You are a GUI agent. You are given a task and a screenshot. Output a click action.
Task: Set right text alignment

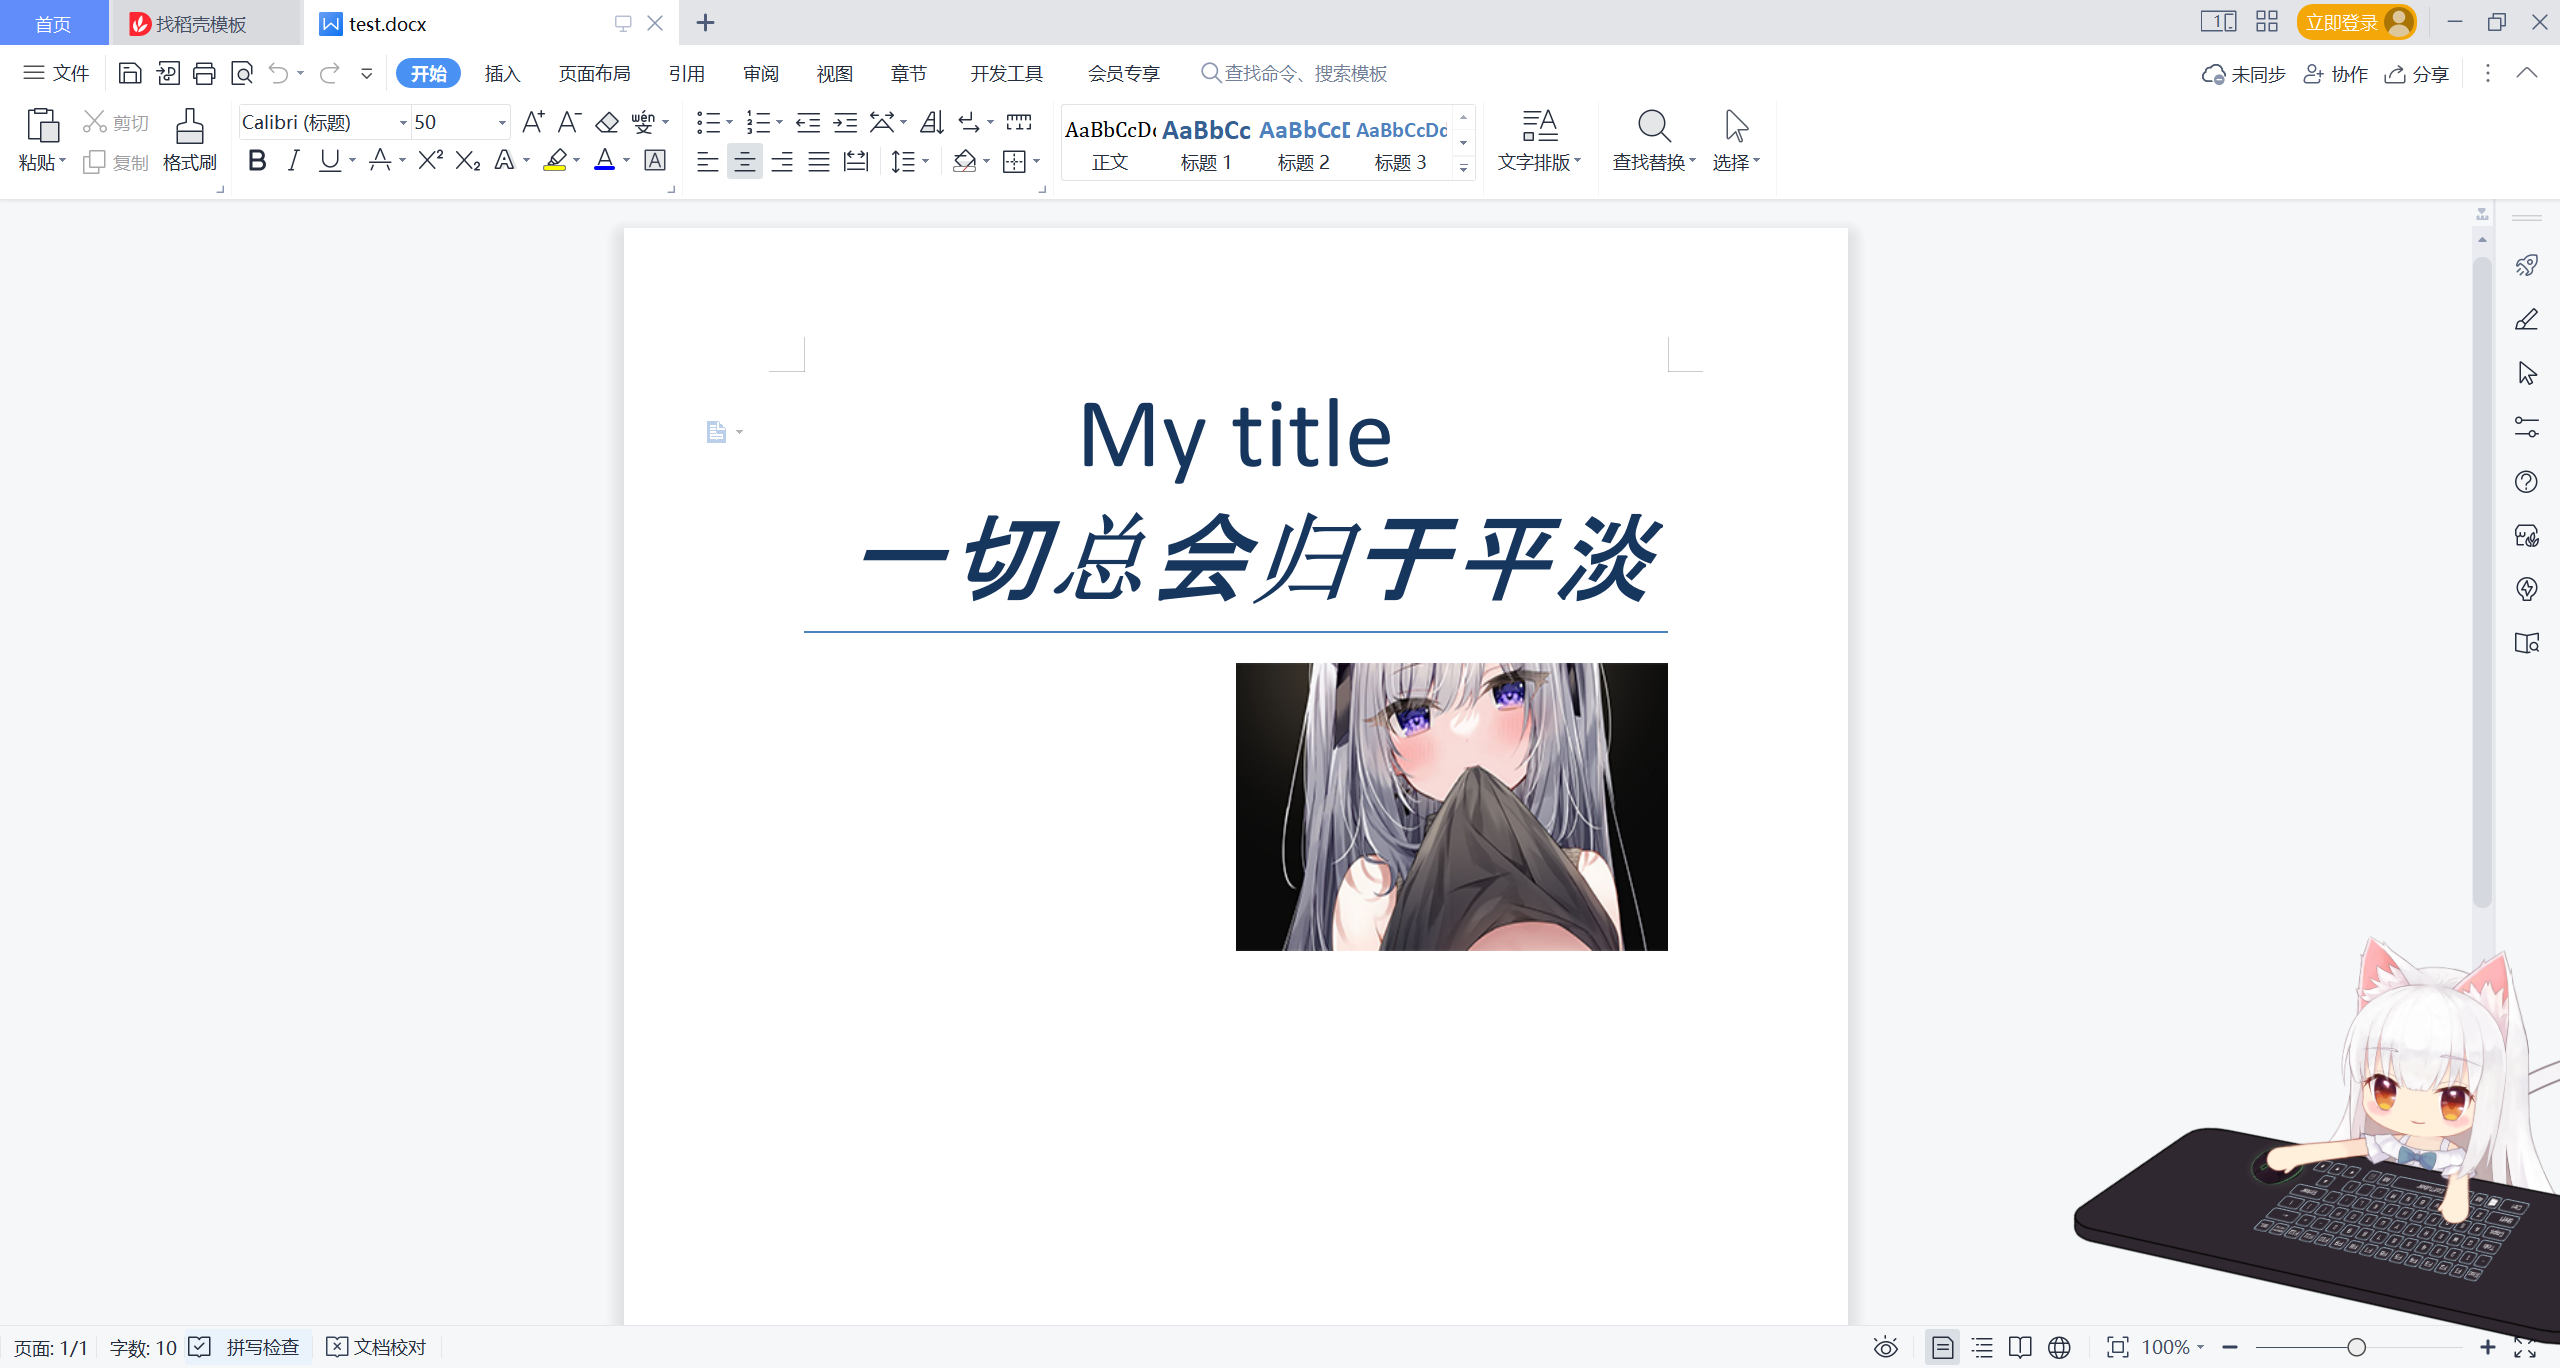[782, 161]
